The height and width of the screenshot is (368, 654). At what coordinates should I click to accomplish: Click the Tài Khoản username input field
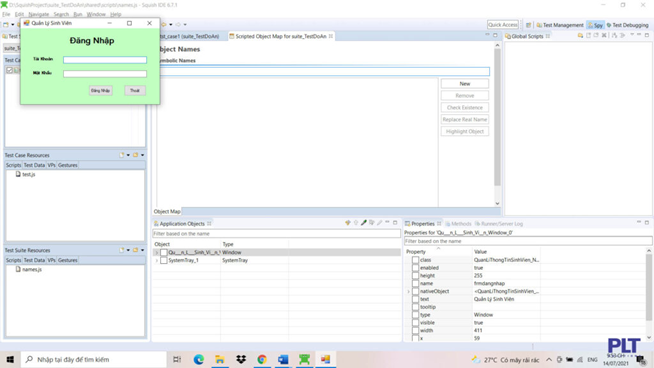click(105, 60)
